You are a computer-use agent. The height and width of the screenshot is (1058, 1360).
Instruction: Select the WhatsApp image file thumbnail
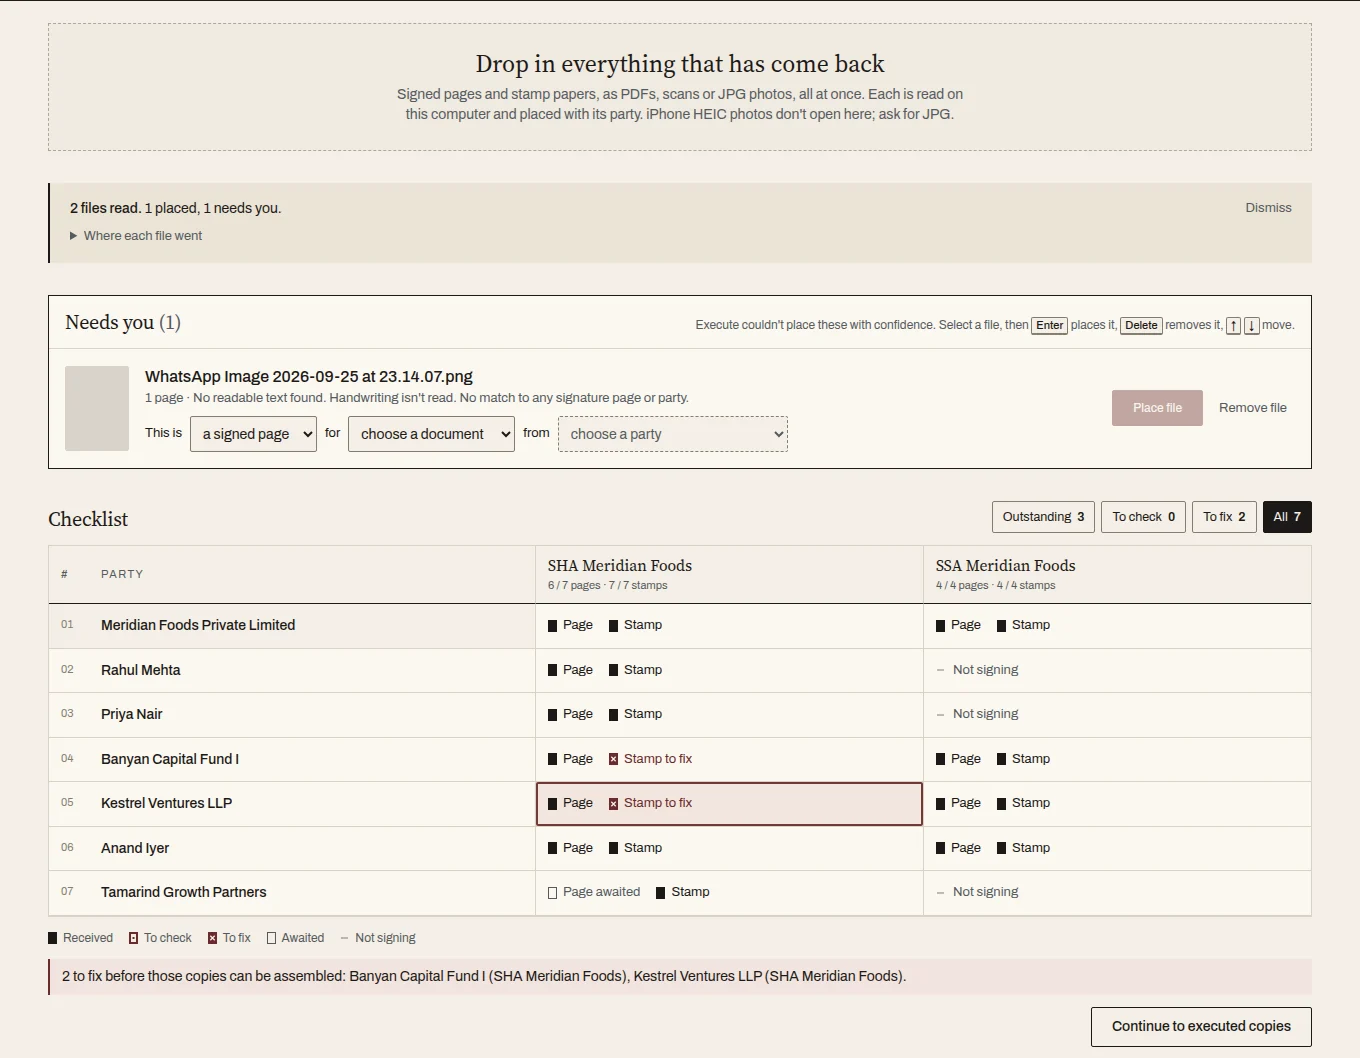pyautogui.click(x=97, y=408)
